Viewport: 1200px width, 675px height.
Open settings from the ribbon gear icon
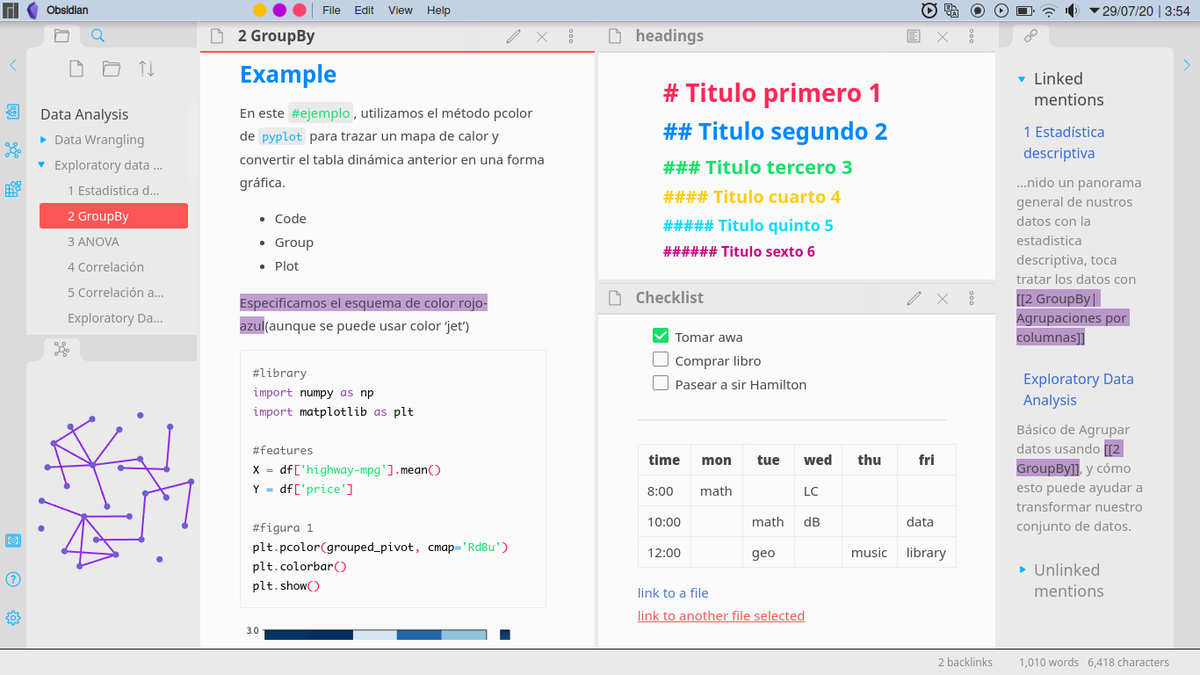coord(13,617)
